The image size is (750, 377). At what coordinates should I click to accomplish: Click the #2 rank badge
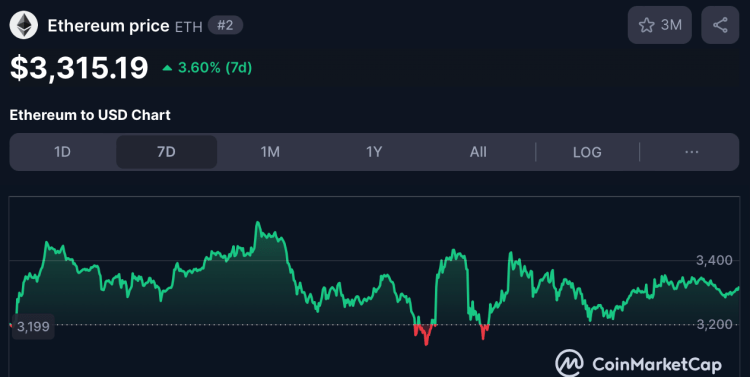(x=225, y=25)
